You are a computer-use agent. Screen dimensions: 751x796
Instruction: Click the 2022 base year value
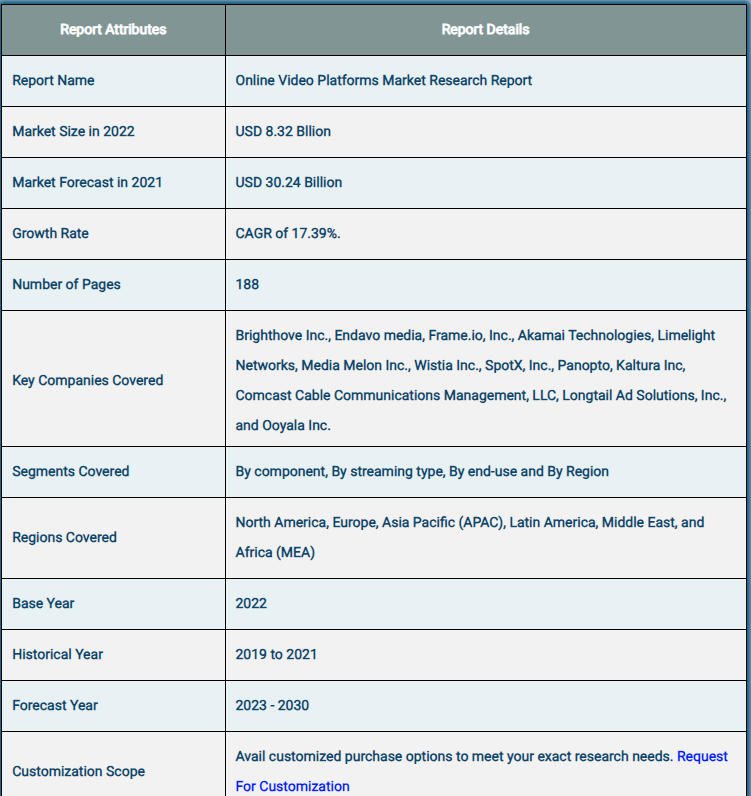pyautogui.click(x=251, y=603)
